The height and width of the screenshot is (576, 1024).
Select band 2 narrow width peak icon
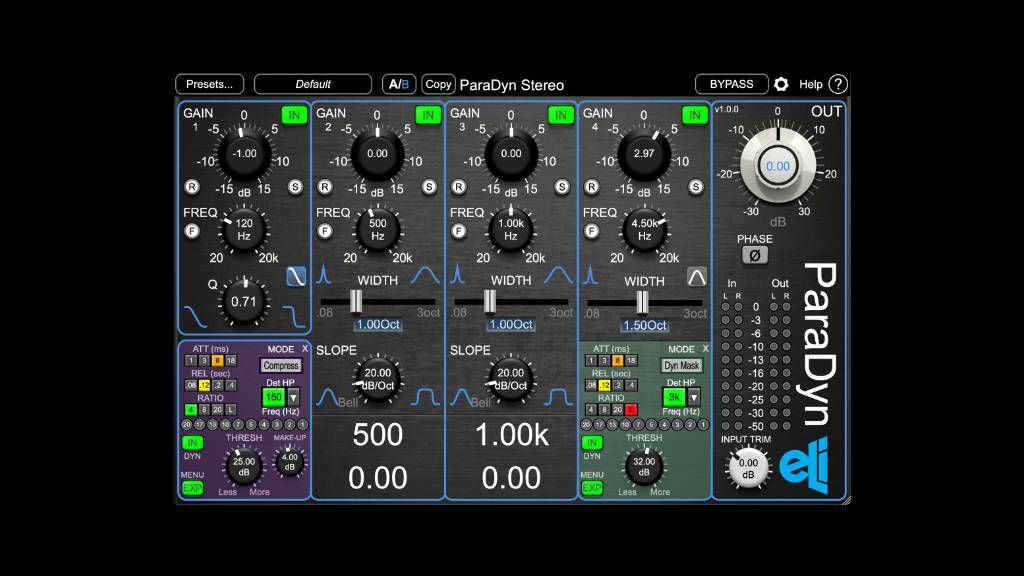tap(324, 274)
